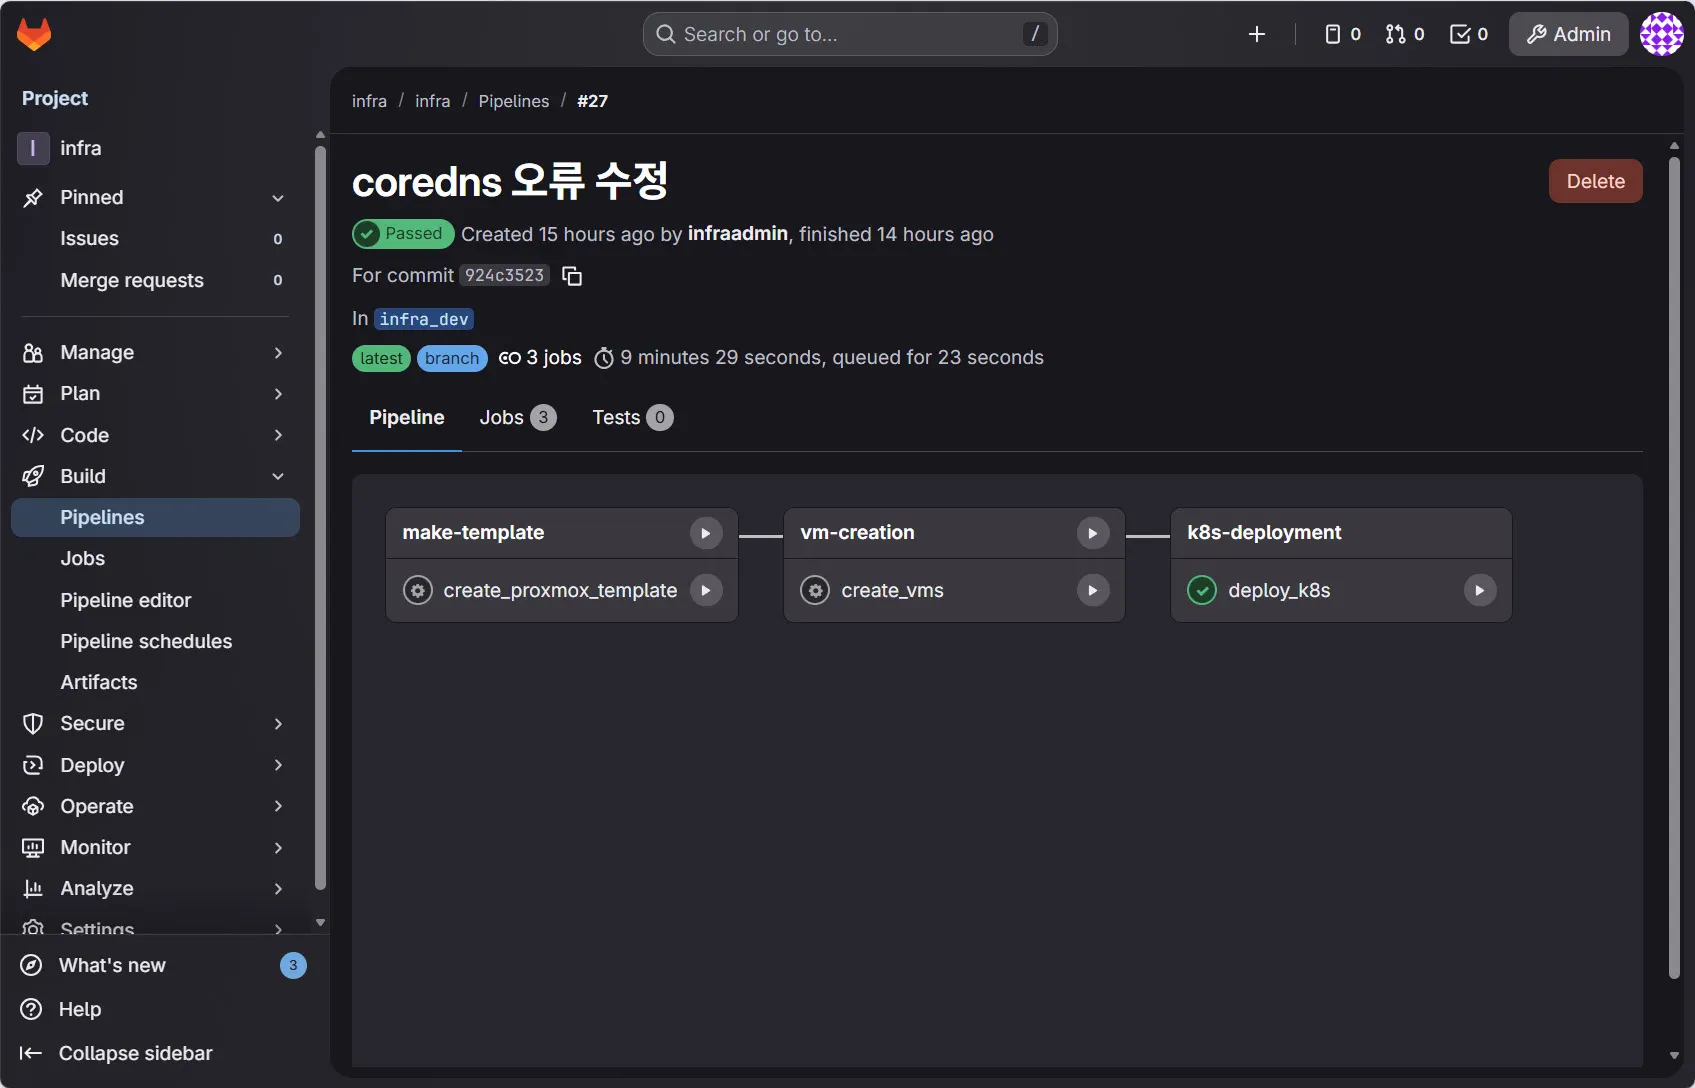This screenshot has width=1695, height=1088.
Task: Open pinned Issues in sidebar
Action: [155, 239]
